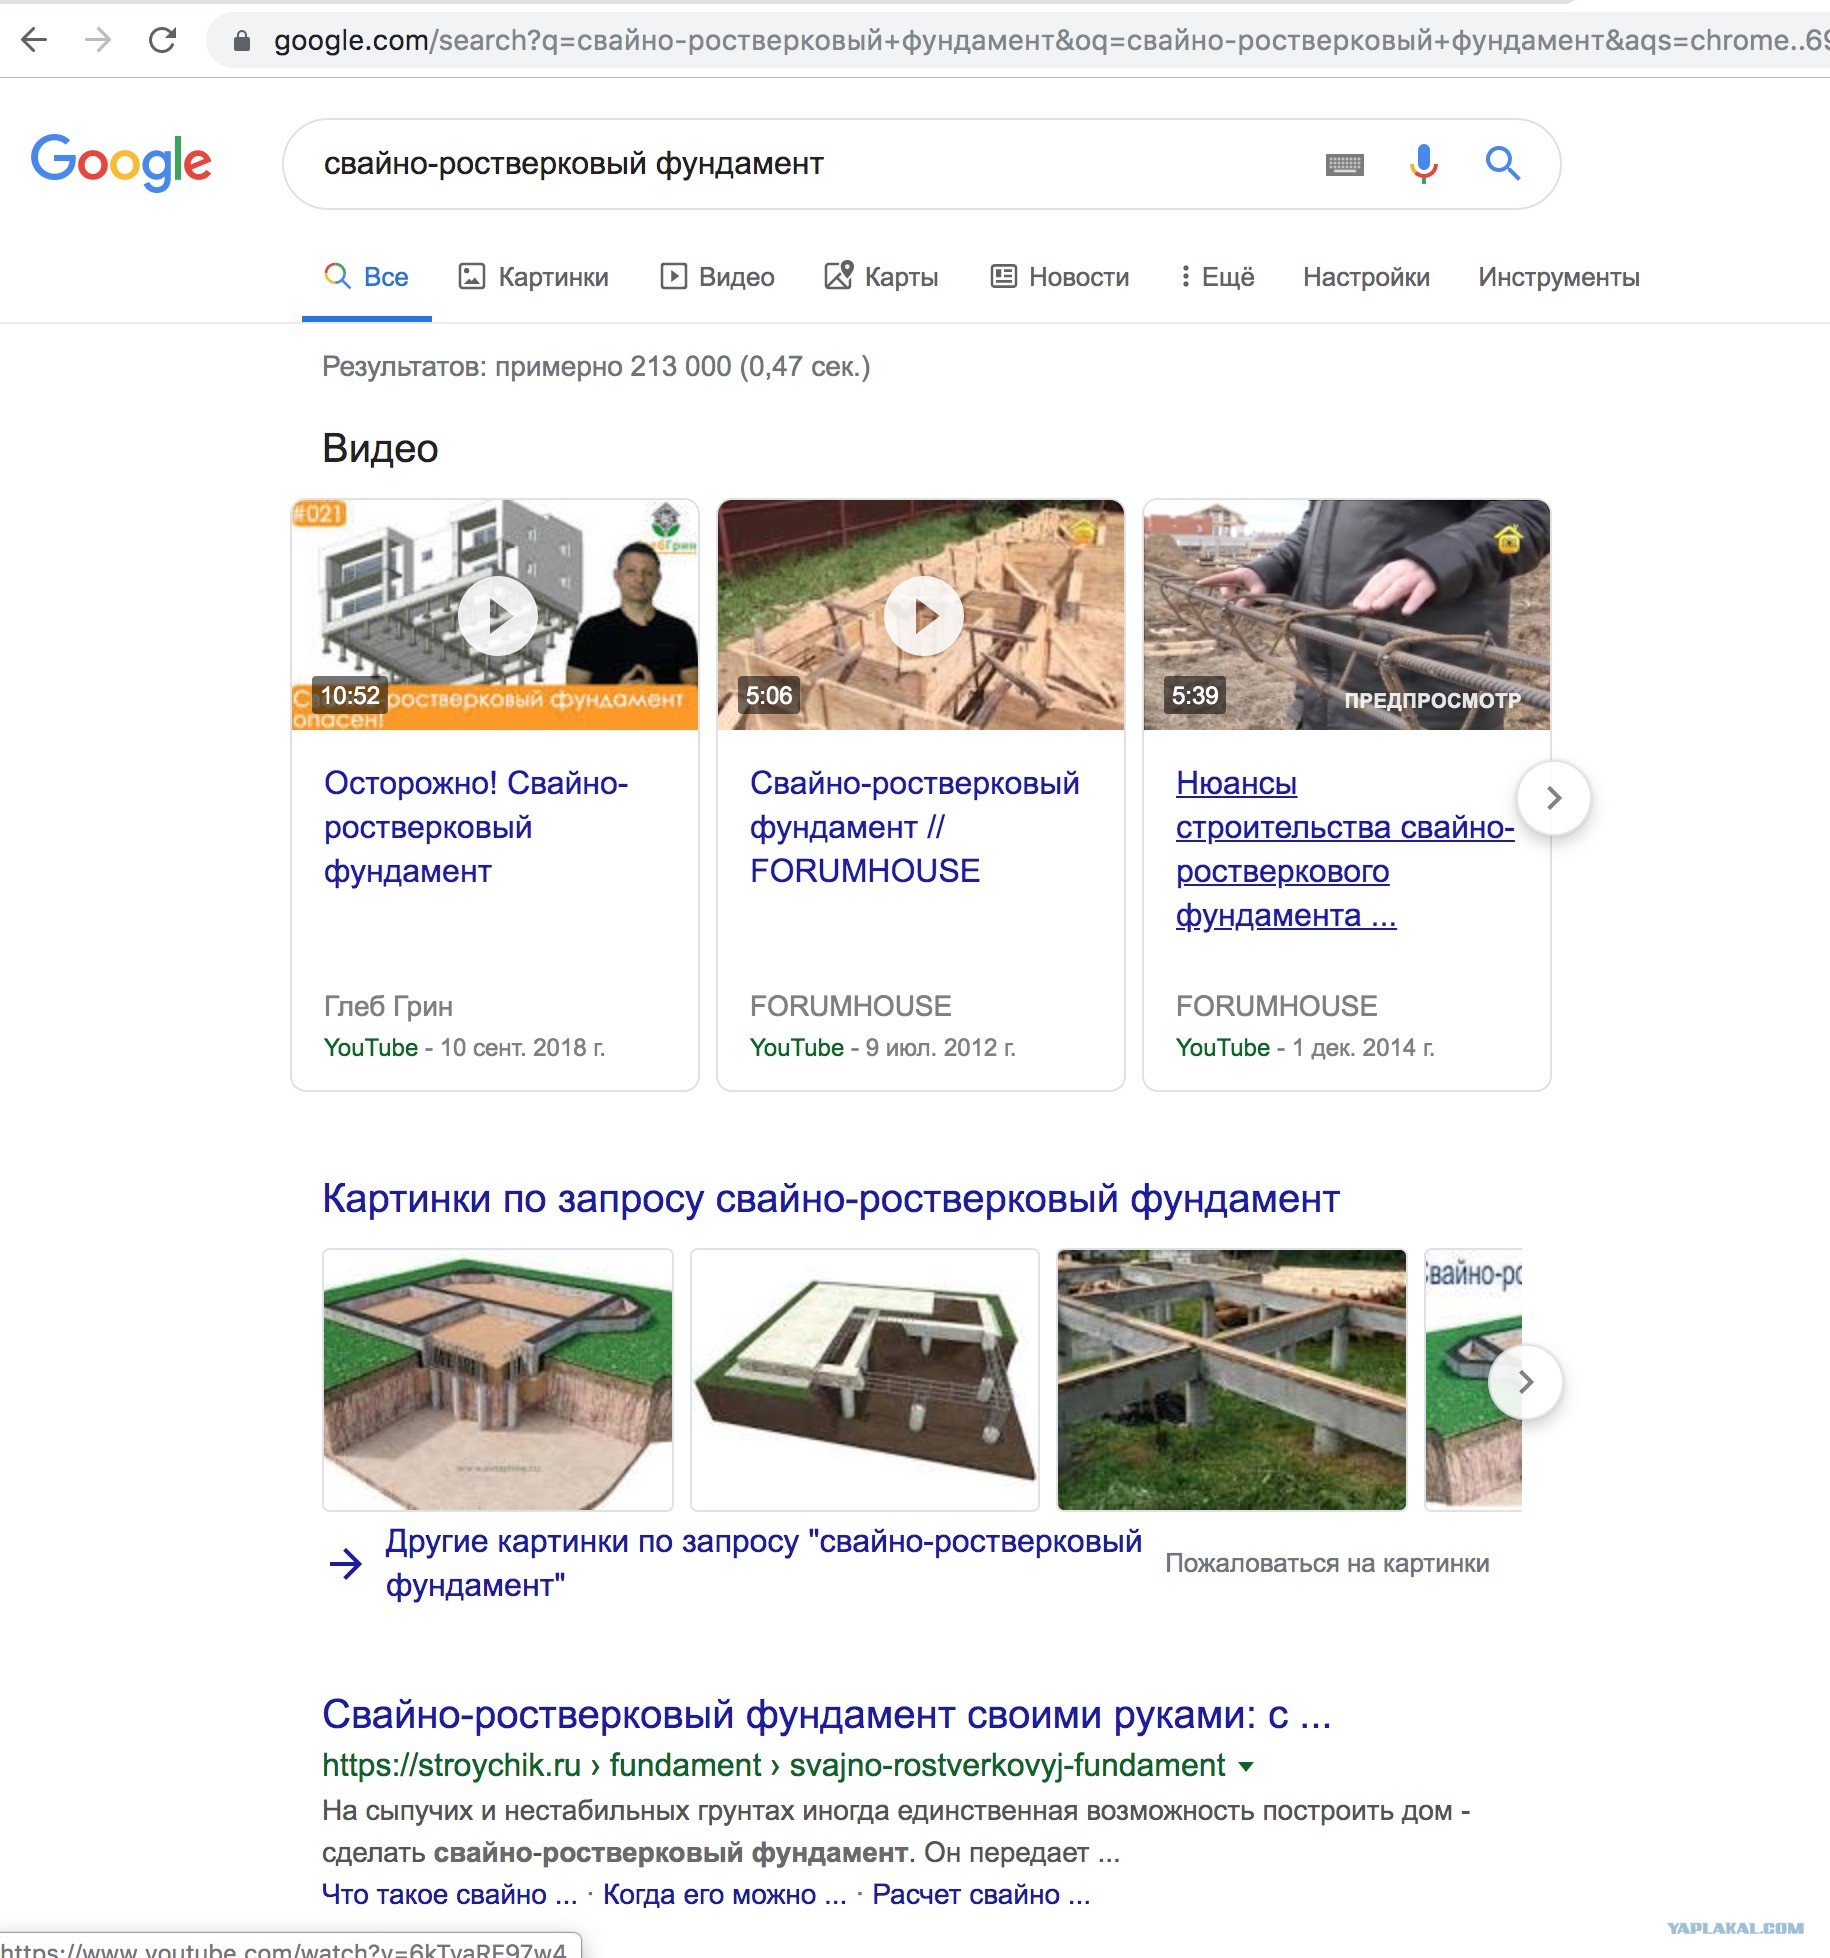1830x1958 pixels.
Task: Open first foundation cutaway image
Action: coord(498,1380)
